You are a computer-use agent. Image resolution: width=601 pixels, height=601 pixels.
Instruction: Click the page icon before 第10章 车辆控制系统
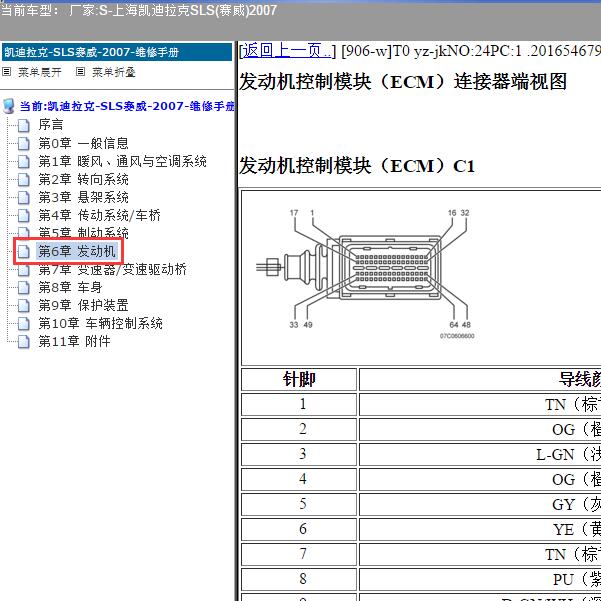[24, 323]
